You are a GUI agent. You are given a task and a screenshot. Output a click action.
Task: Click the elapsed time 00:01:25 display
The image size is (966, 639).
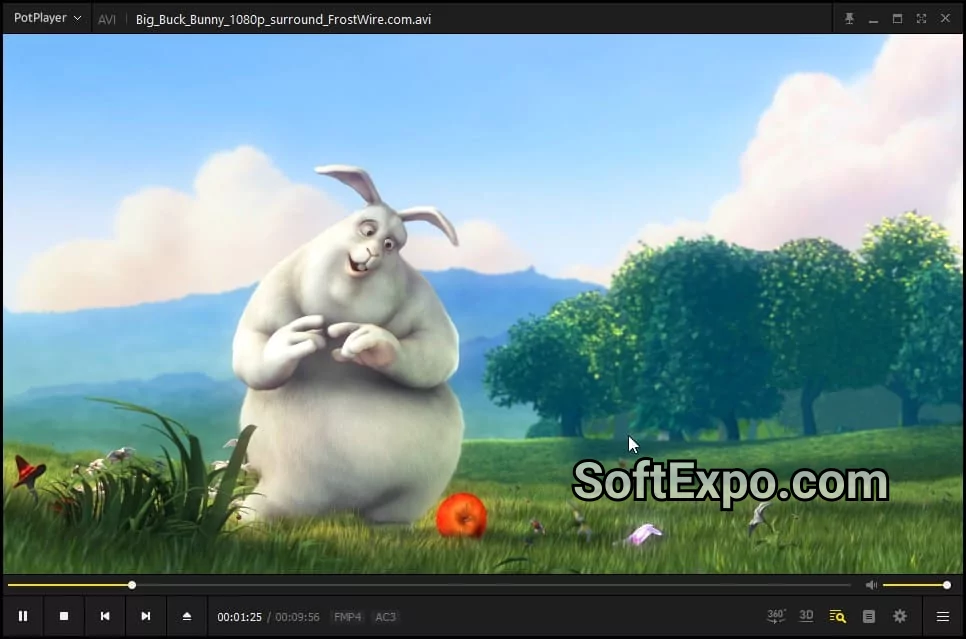tap(239, 617)
